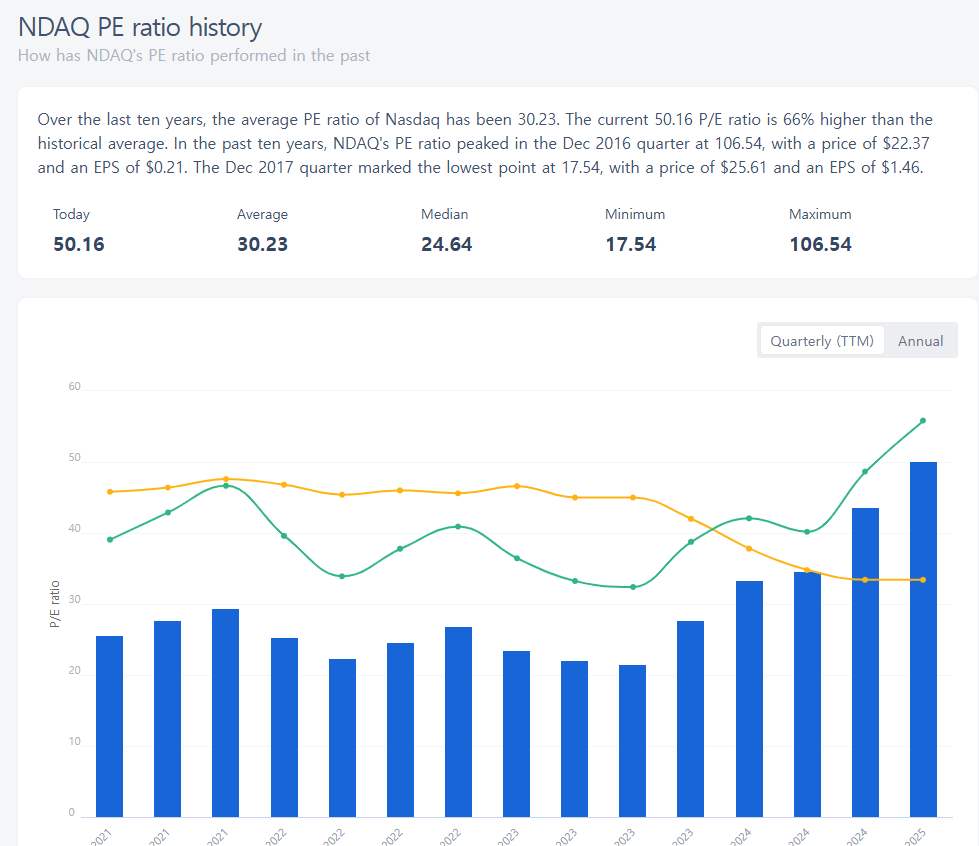The width and height of the screenshot is (979, 846).
Task: Click the 'P/E ratio' axis title
Action: (x=55, y=604)
